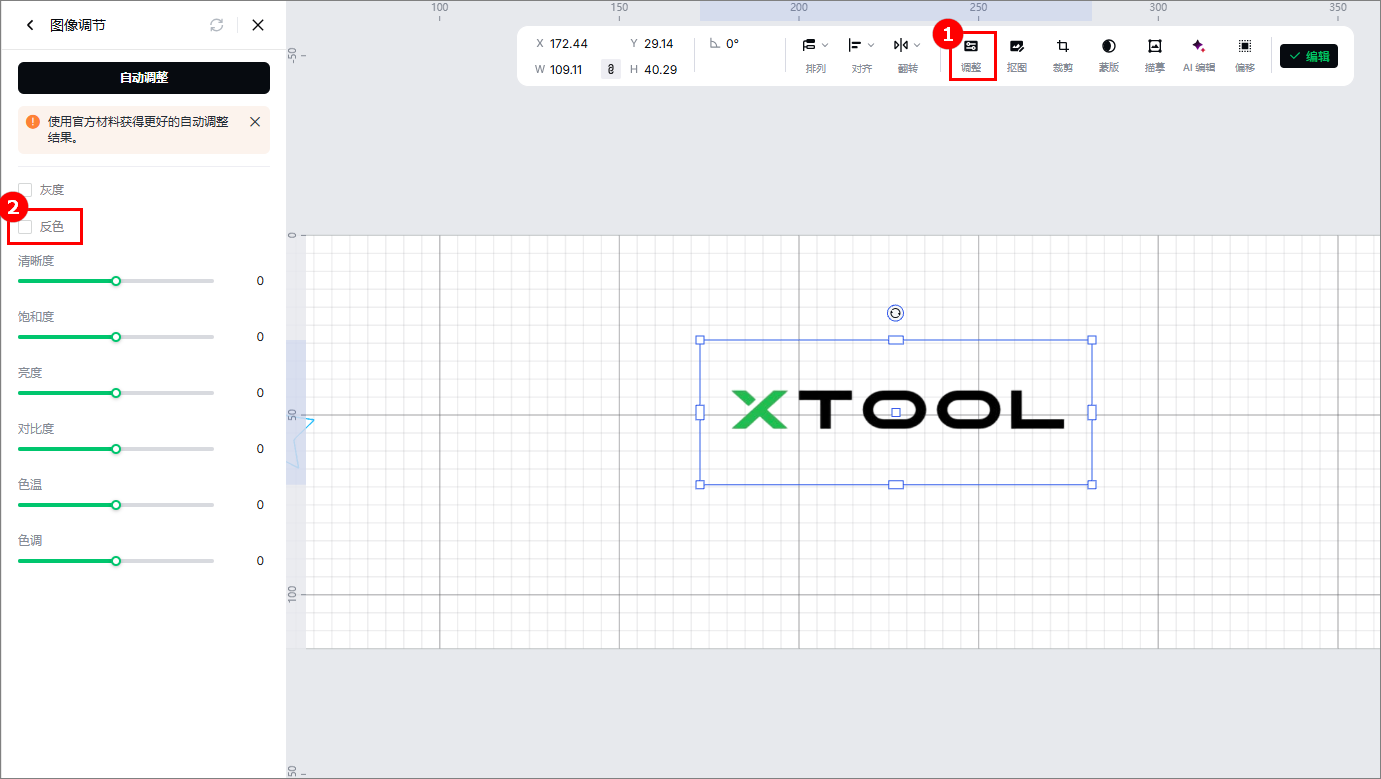The width and height of the screenshot is (1381, 779).
Task: Click the X position input field
Action: point(569,44)
